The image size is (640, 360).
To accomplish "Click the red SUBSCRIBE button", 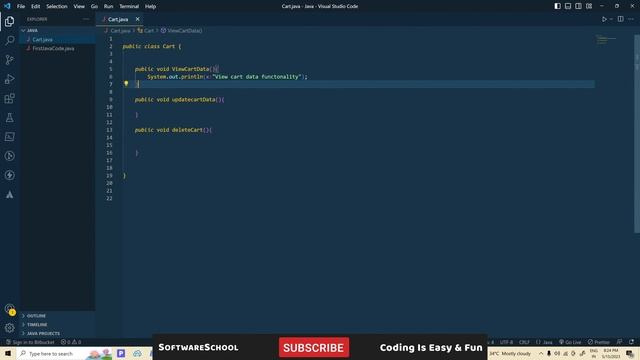I will click(314, 347).
